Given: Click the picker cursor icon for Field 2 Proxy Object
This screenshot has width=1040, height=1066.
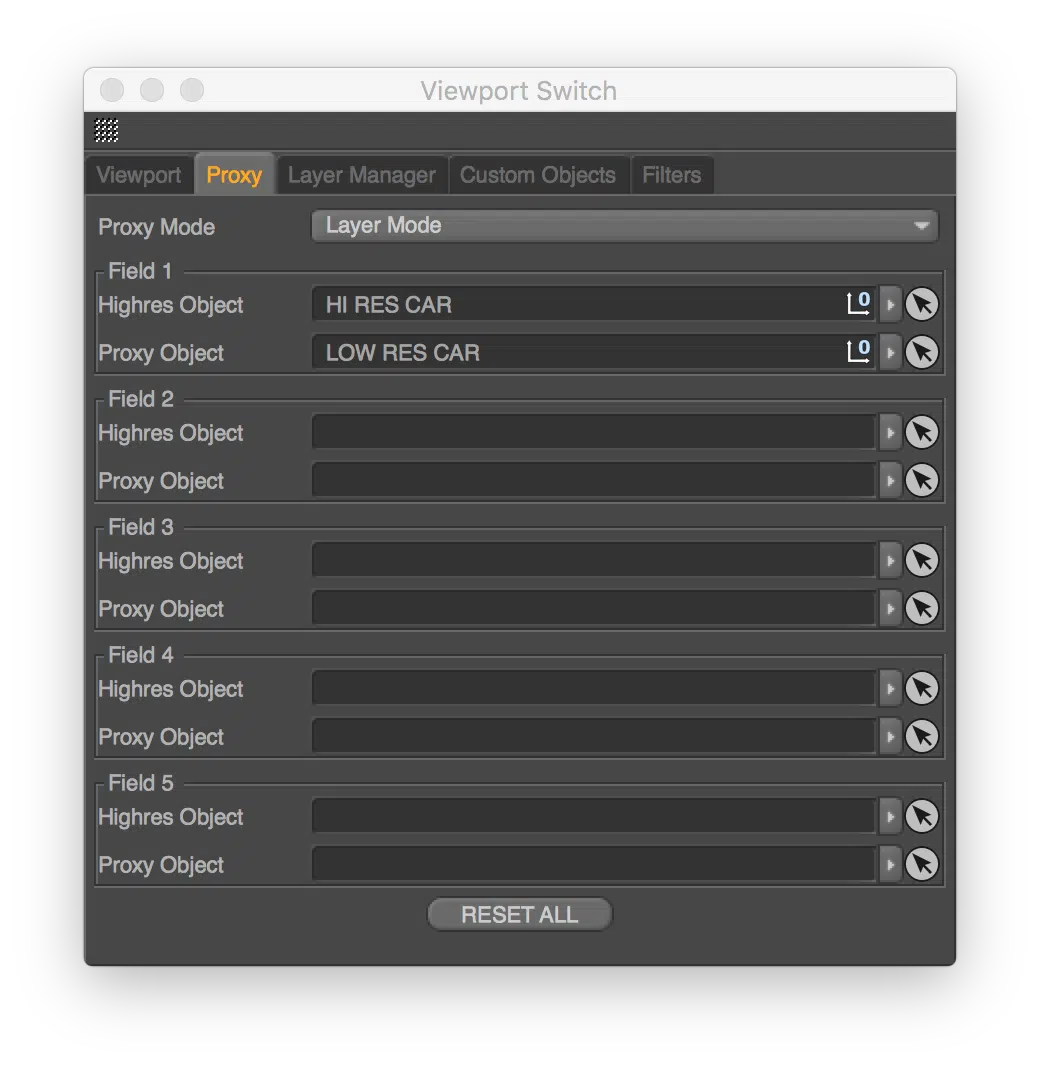Looking at the screenshot, I should point(921,480).
